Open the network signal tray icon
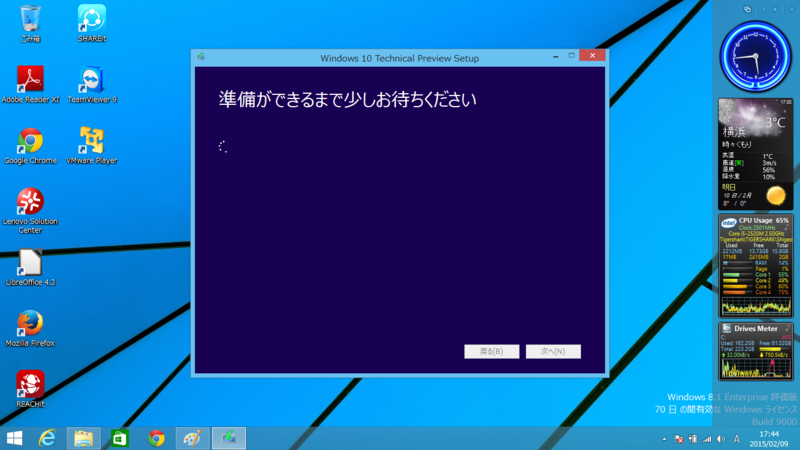800x450 pixels. click(x=707, y=439)
